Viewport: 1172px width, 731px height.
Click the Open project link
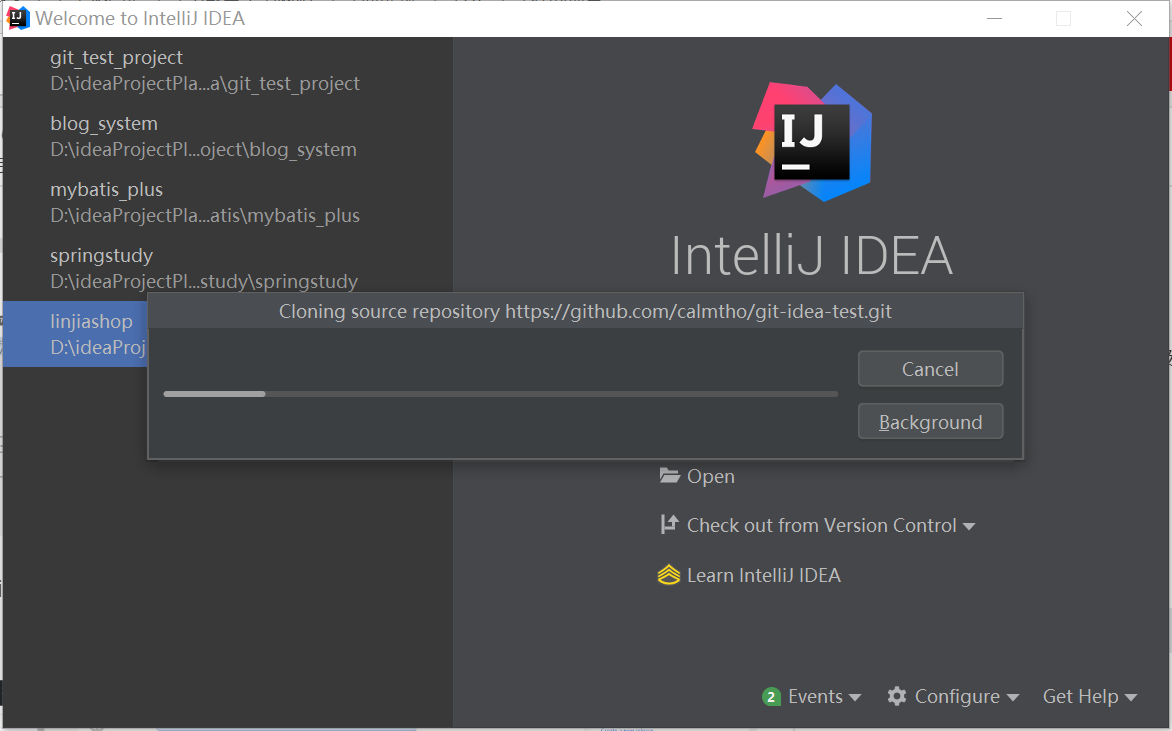click(710, 476)
